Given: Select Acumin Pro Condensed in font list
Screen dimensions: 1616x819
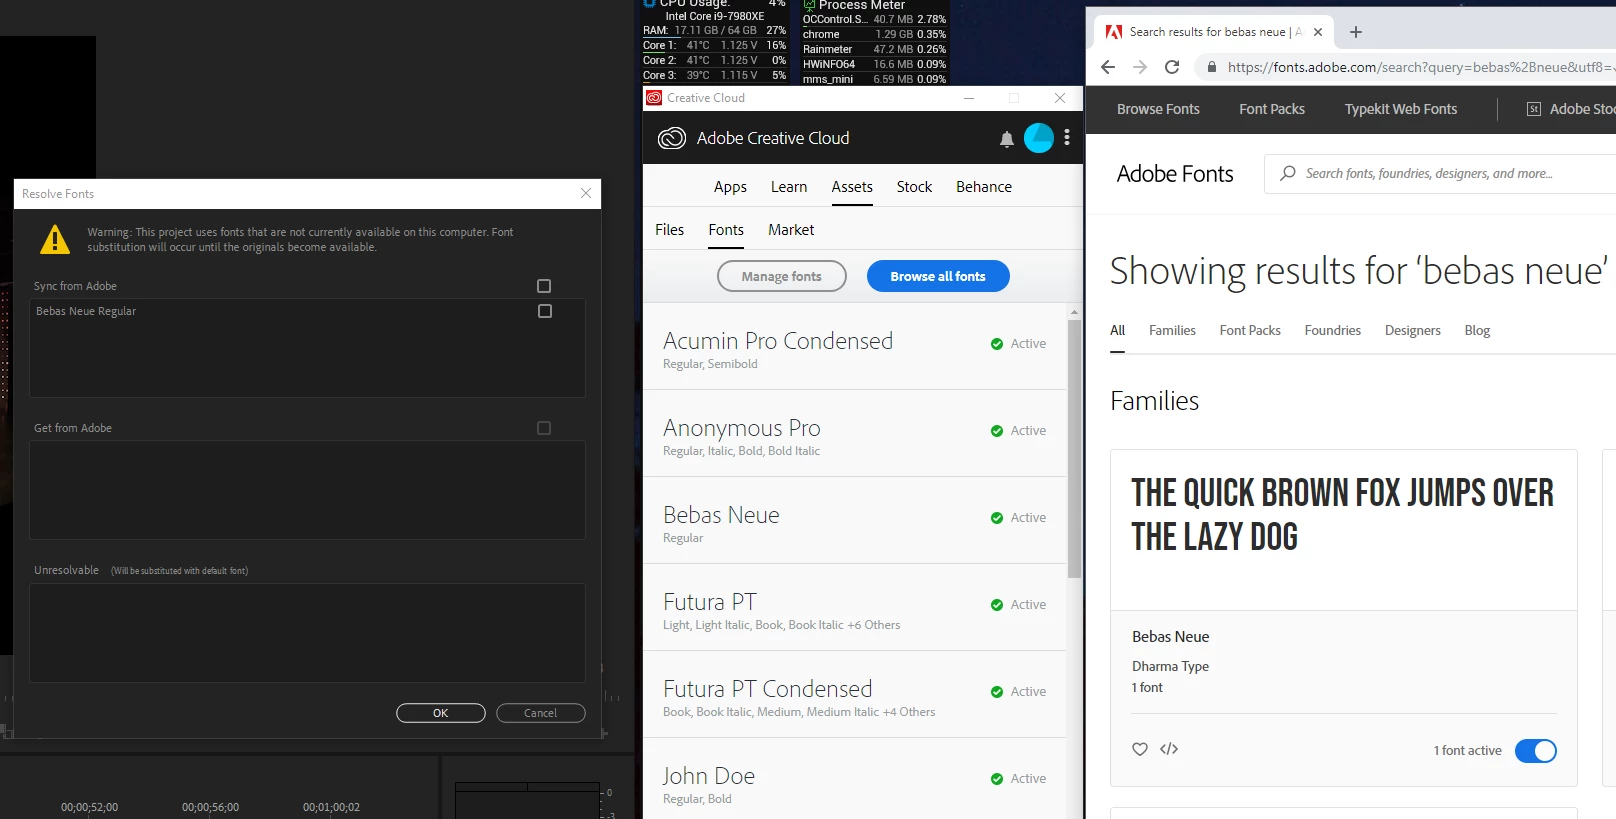Looking at the screenshot, I should (x=854, y=347).
